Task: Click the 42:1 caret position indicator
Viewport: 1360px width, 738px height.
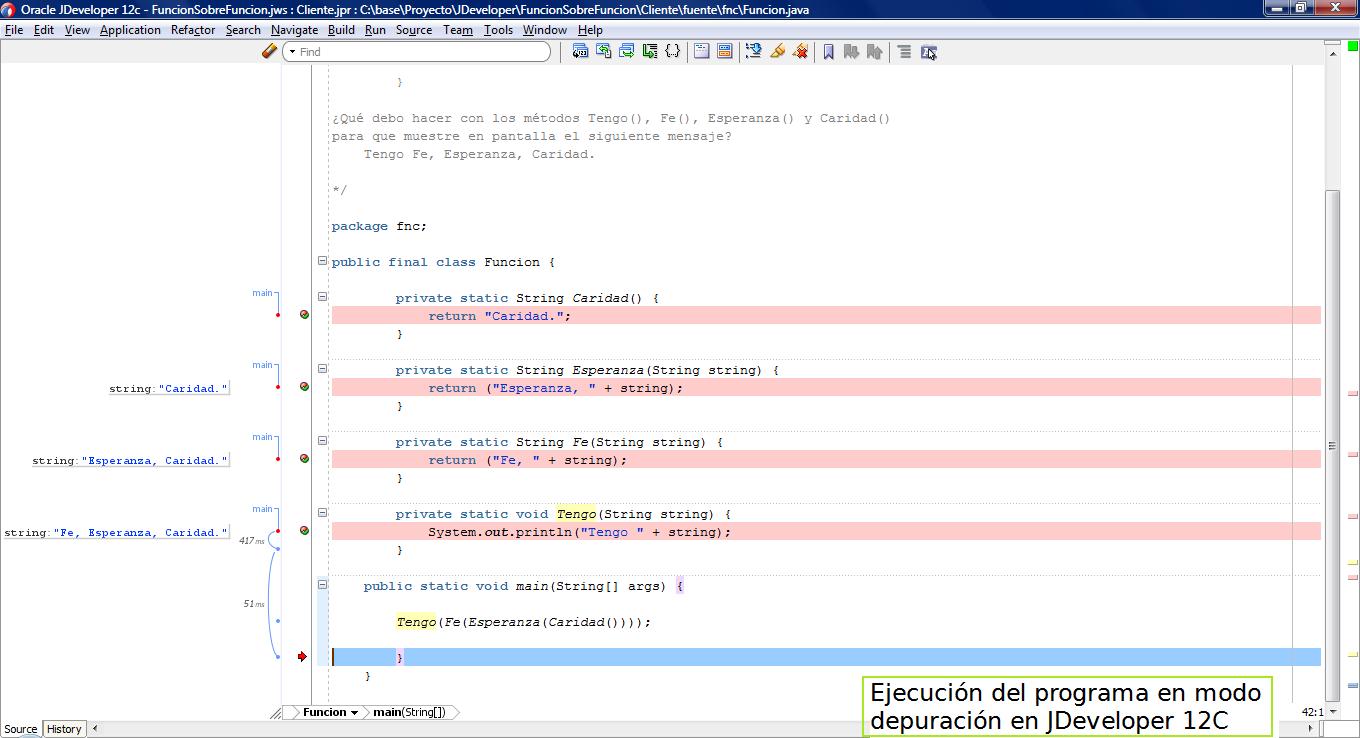Action: [x=1310, y=712]
